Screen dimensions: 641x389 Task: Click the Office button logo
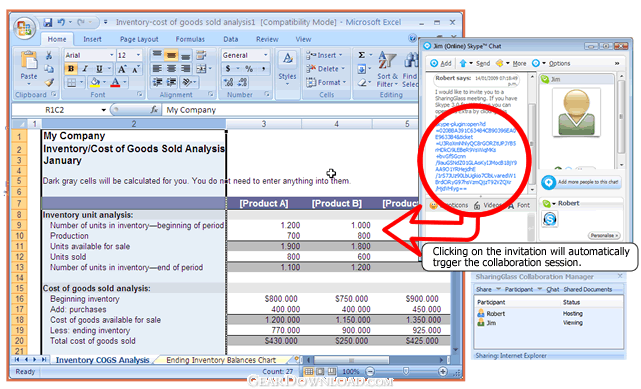[x=24, y=28]
